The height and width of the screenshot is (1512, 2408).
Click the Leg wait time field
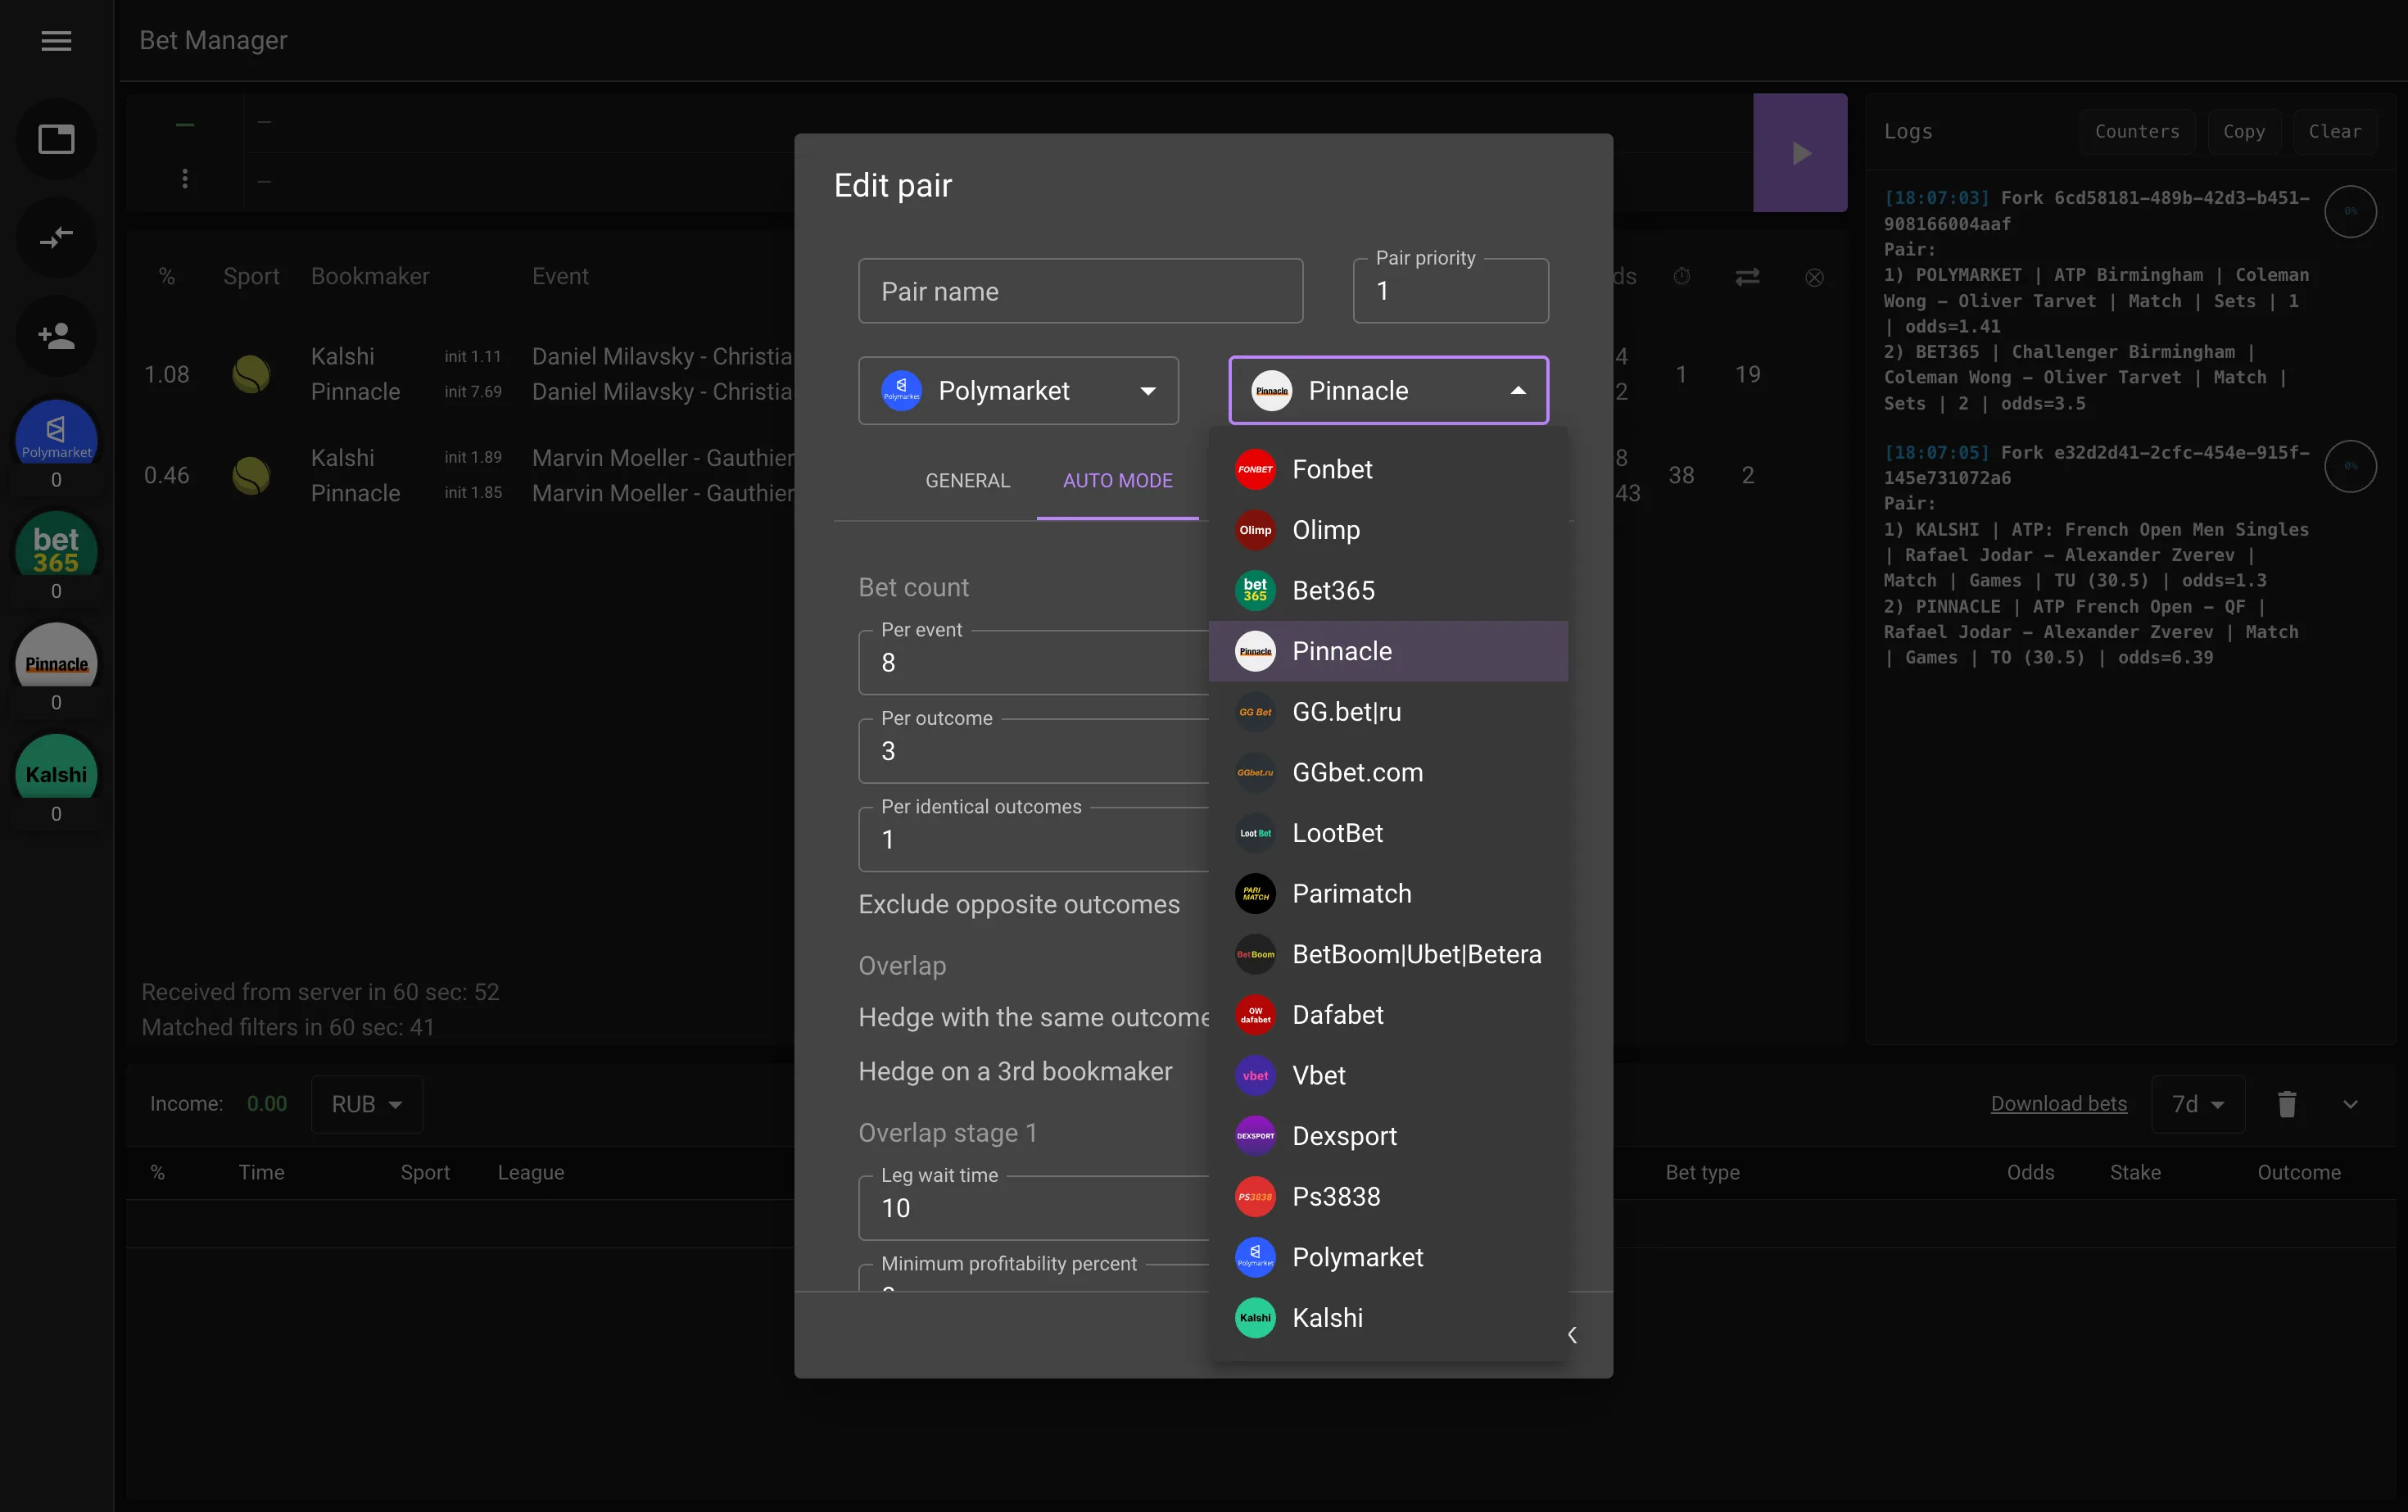pos(1034,1207)
